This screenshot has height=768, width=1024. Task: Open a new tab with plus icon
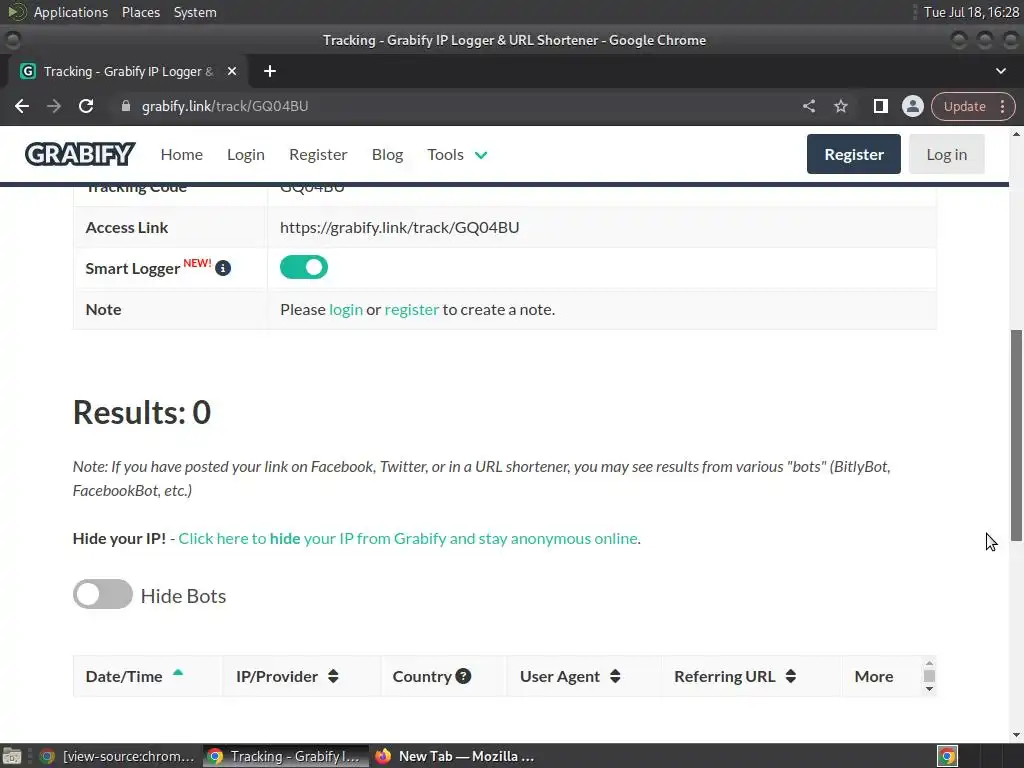[x=270, y=71]
